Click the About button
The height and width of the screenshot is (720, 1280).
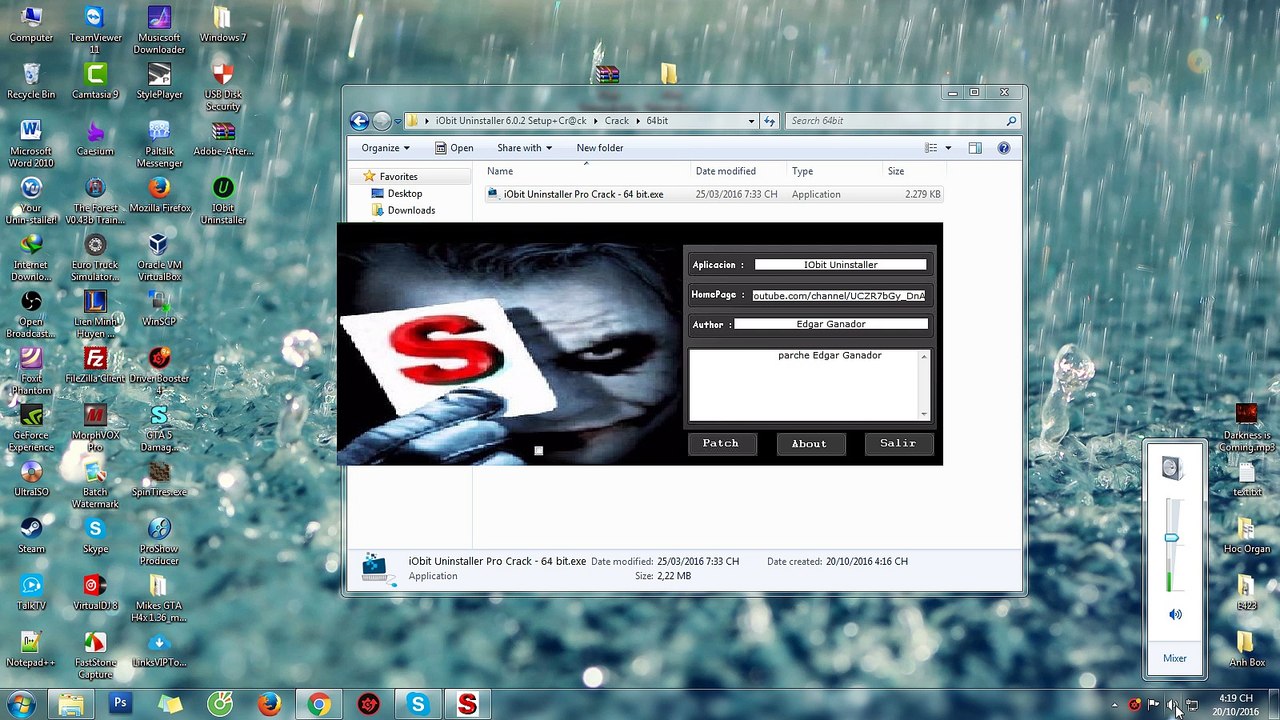809,443
